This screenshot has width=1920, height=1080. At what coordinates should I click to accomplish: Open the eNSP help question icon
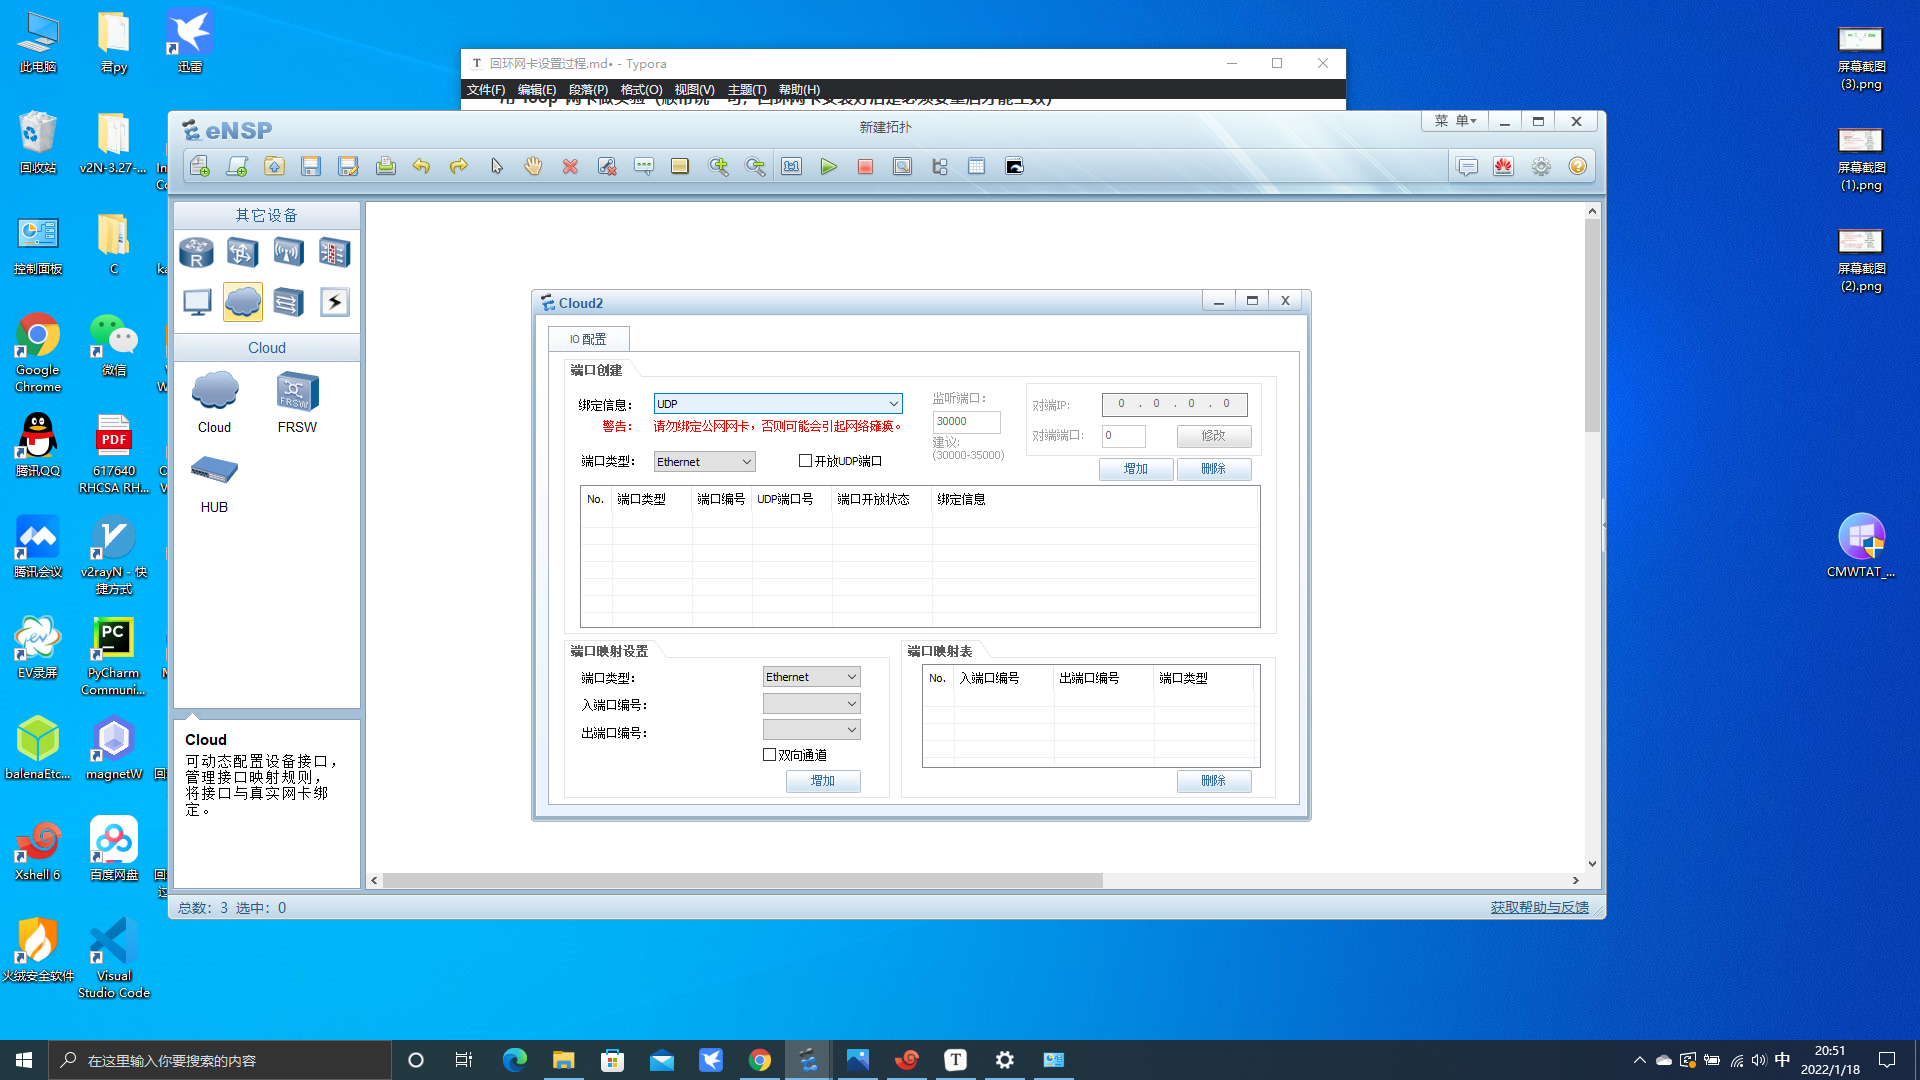pos(1577,167)
